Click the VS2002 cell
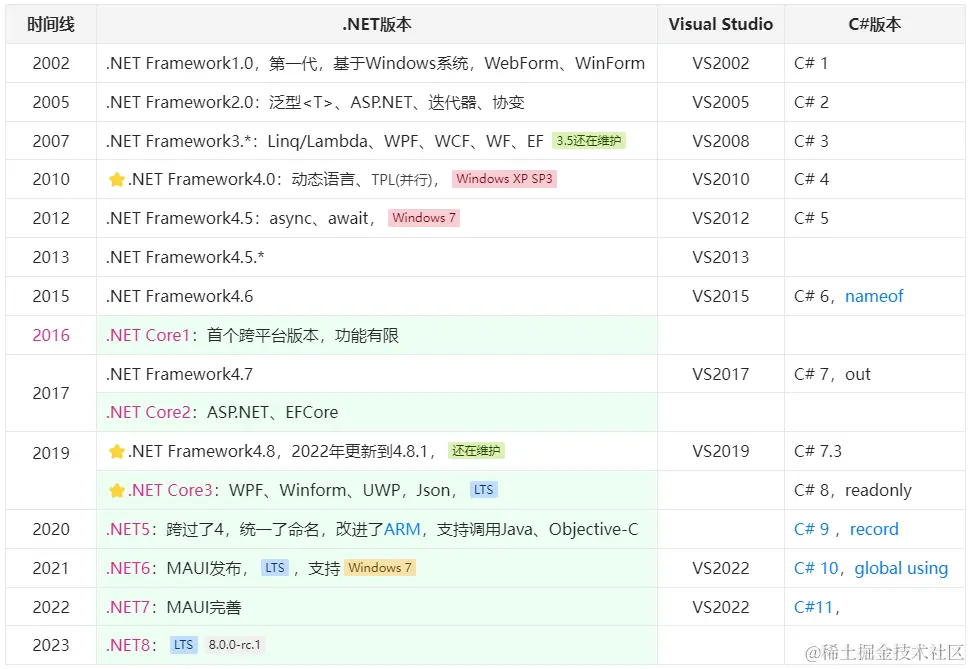This screenshot has width=971, height=669. [x=721, y=63]
